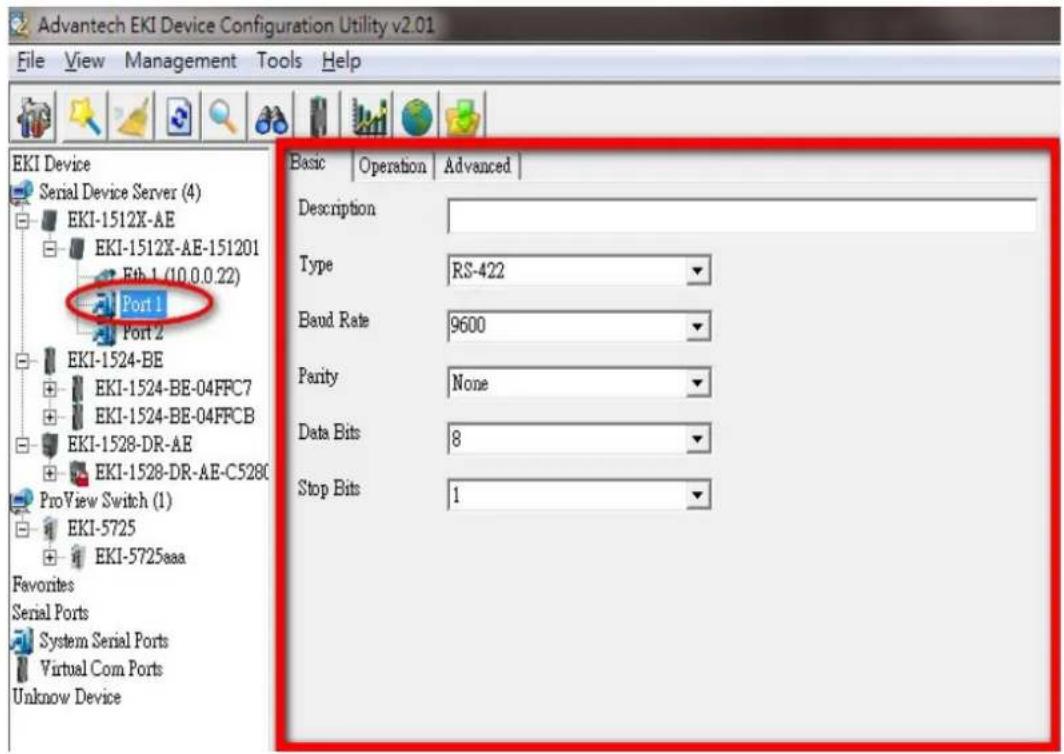
Task: Click the System Serial Ports icon
Action: tap(22, 641)
